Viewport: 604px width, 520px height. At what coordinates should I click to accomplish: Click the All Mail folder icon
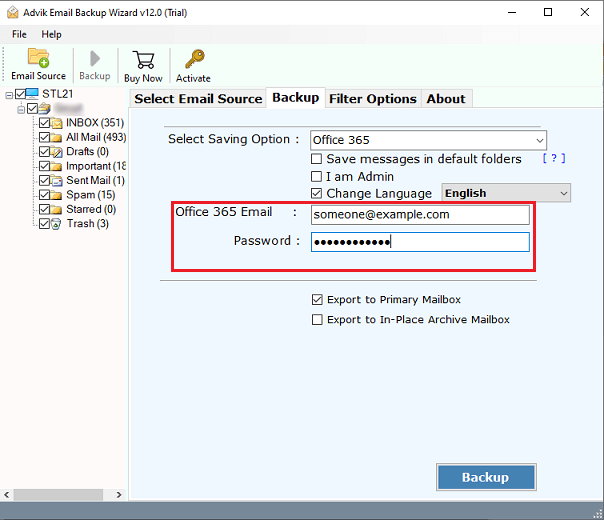tap(56, 138)
